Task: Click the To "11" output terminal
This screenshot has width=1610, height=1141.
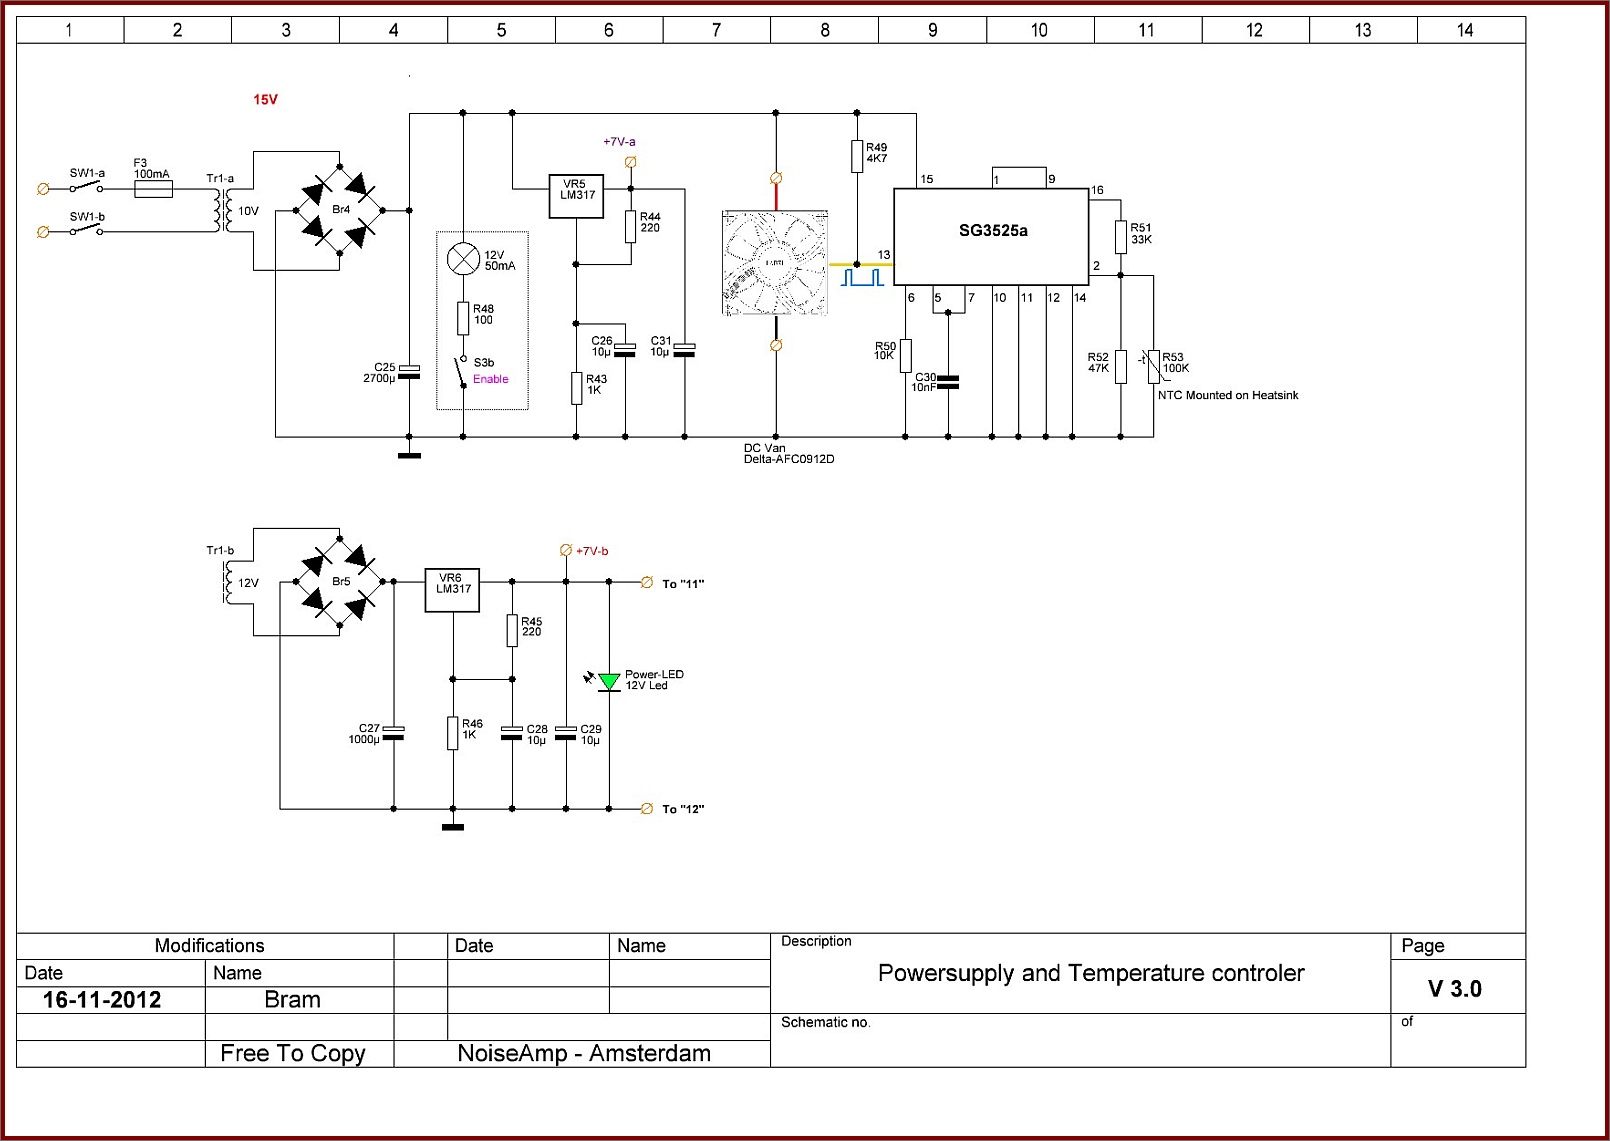Action: 647,582
